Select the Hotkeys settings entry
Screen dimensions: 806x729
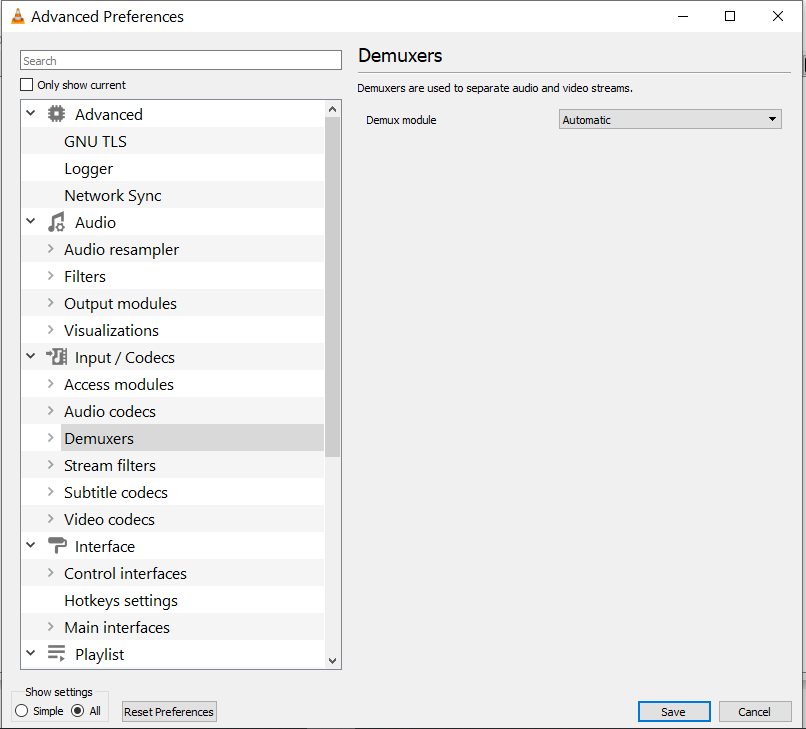121,600
